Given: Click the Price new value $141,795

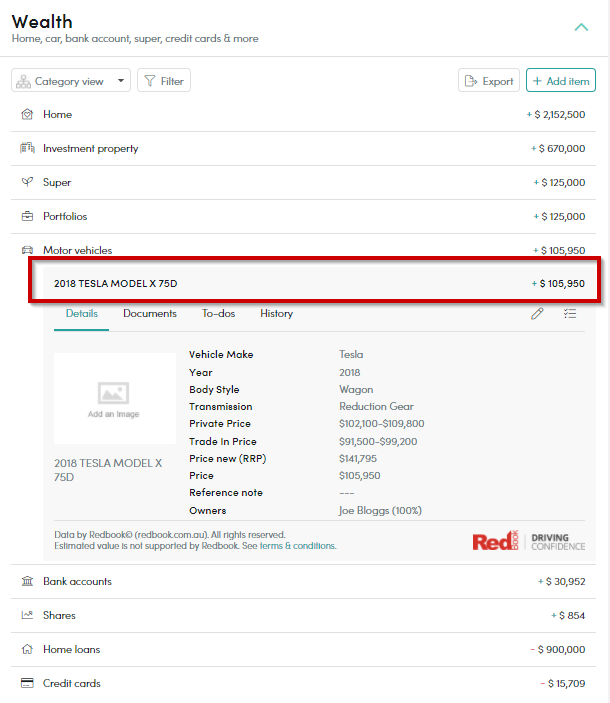Looking at the screenshot, I should pos(358,459).
